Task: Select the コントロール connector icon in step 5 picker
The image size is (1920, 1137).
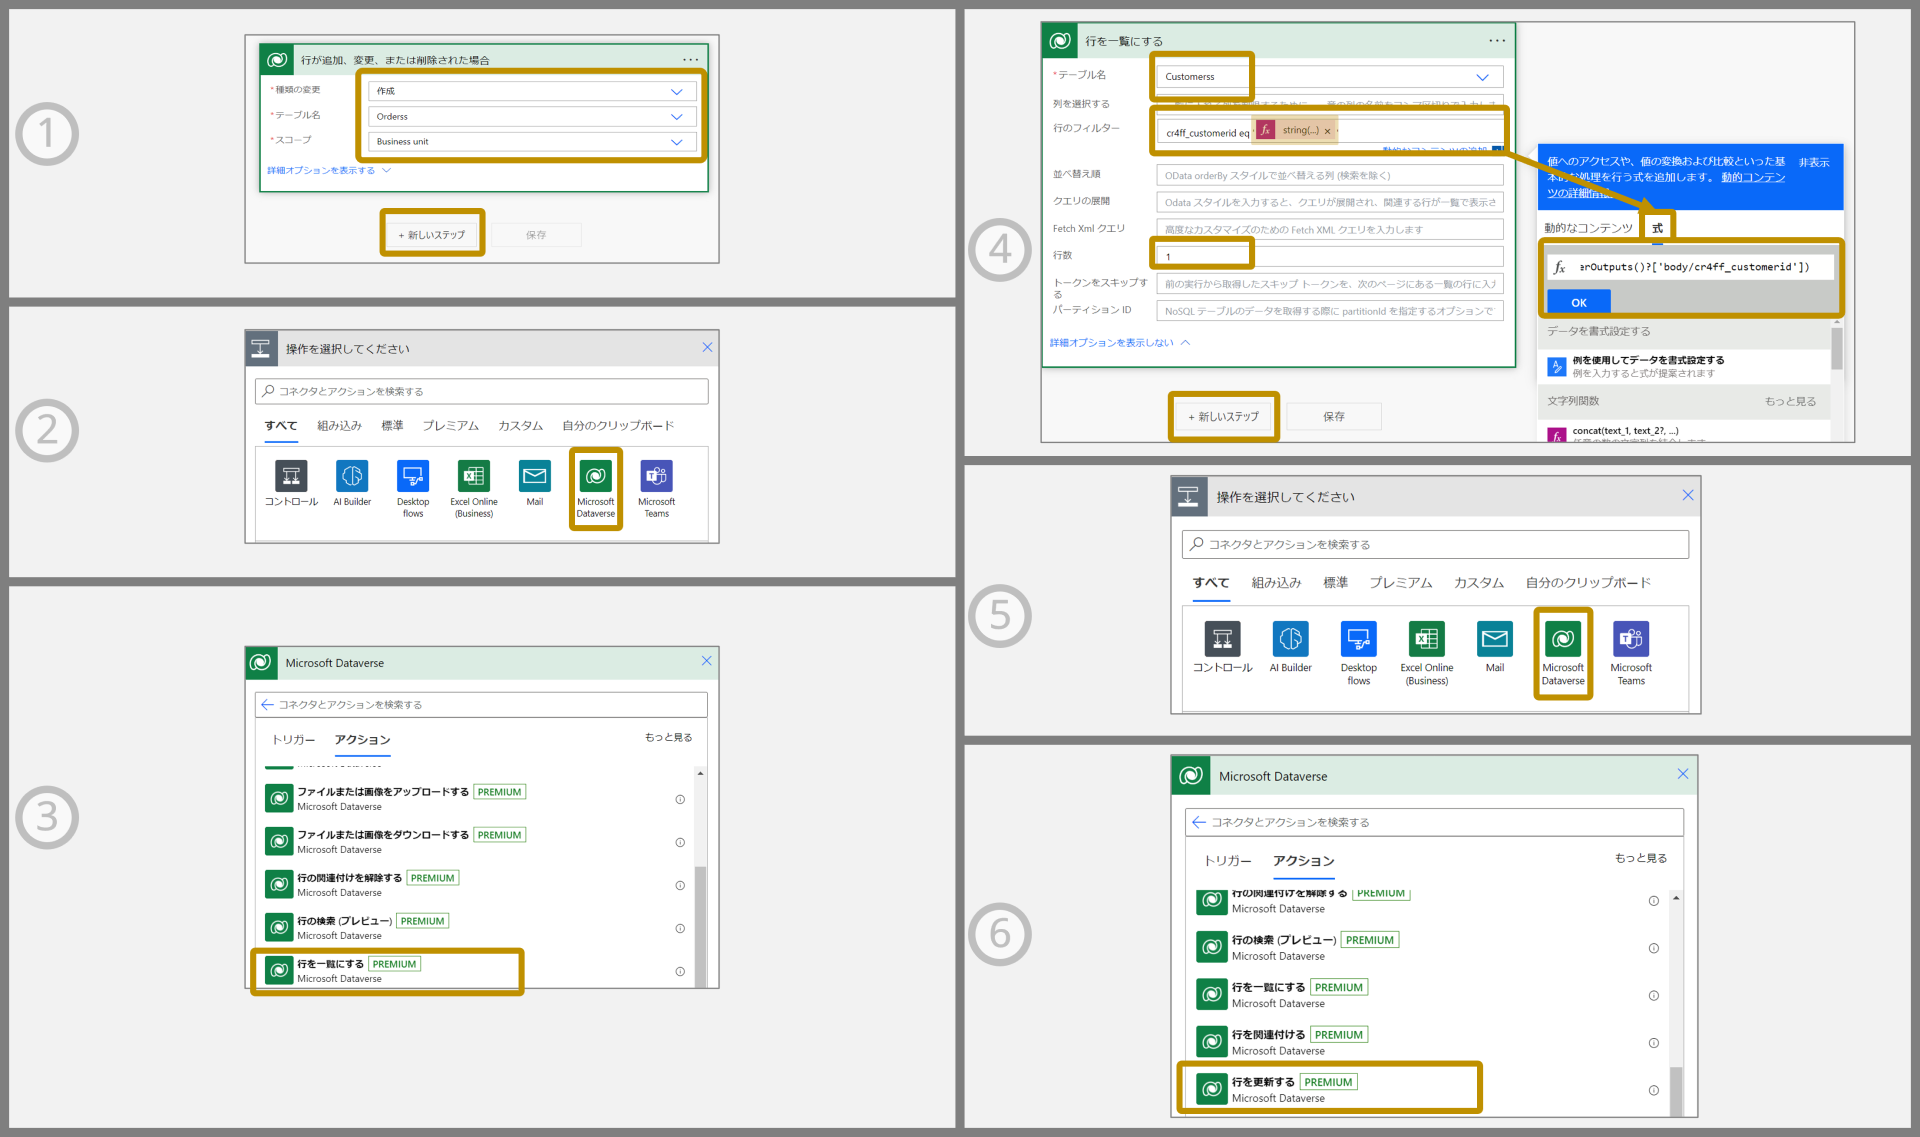Action: pyautogui.click(x=1222, y=639)
